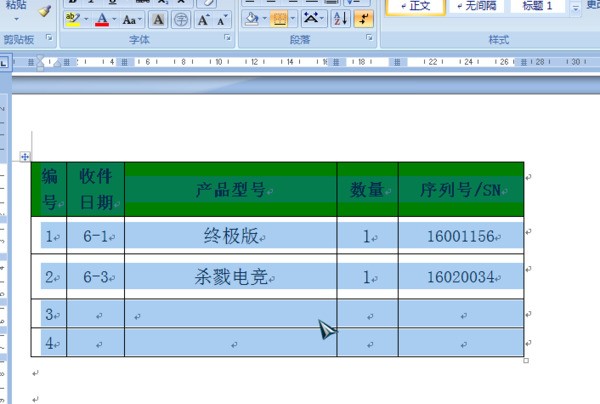Click the date cell 6-3
The width and height of the screenshot is (600, 404).
[96, 277]
